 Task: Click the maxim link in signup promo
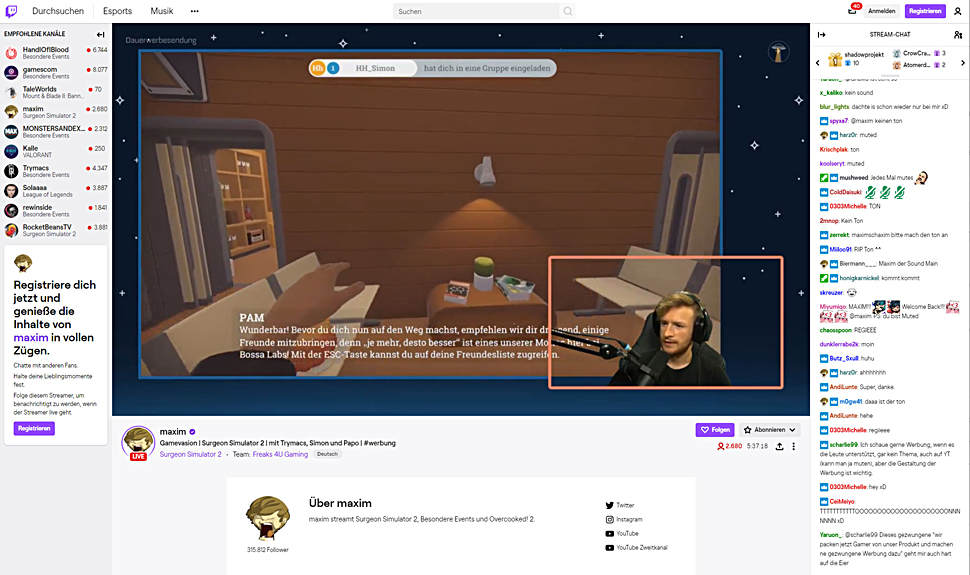click(x=31, y=338)
